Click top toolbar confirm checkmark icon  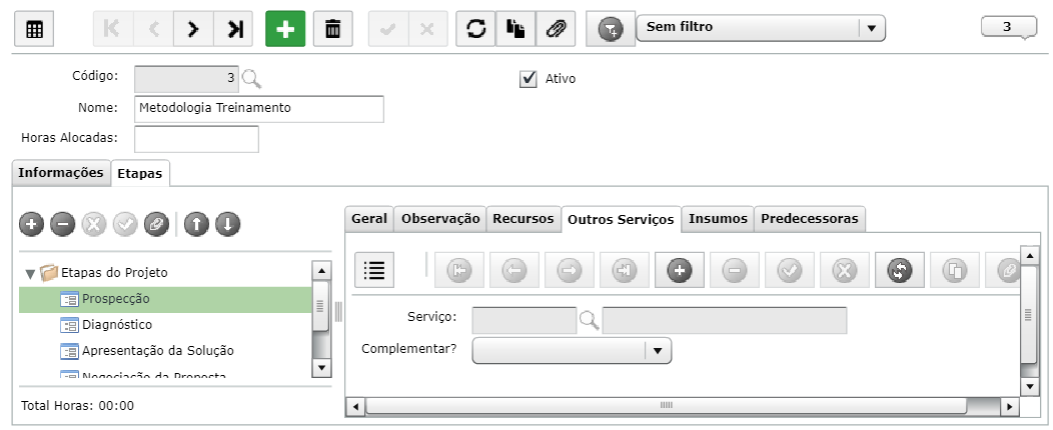[388, 30]
